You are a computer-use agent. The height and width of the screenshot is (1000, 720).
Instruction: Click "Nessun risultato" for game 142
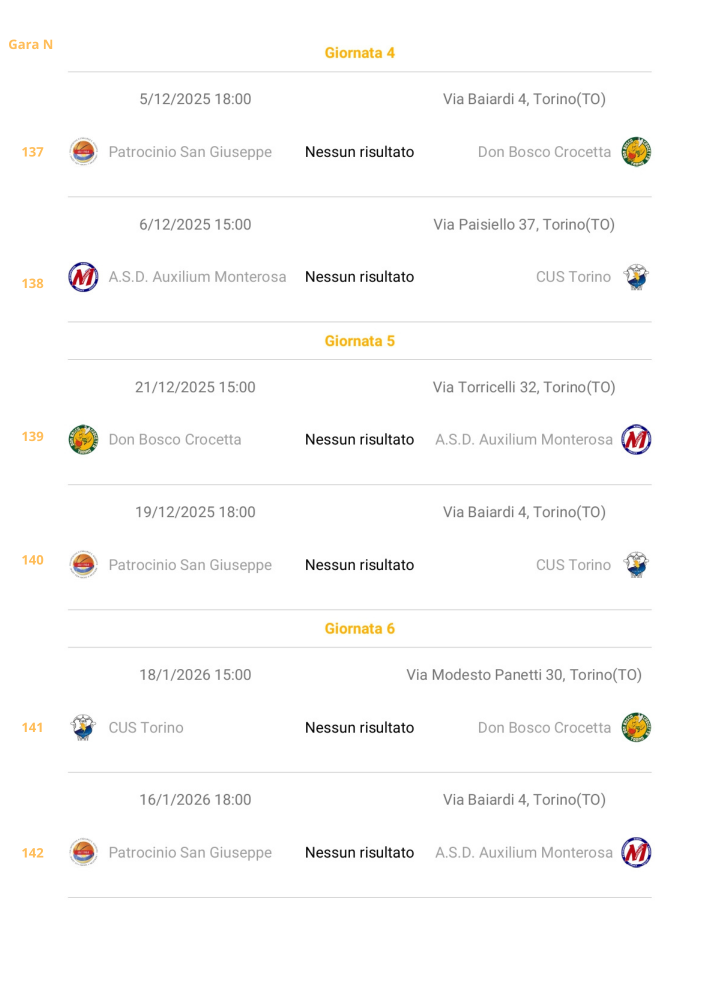click(x=359, y=853)
